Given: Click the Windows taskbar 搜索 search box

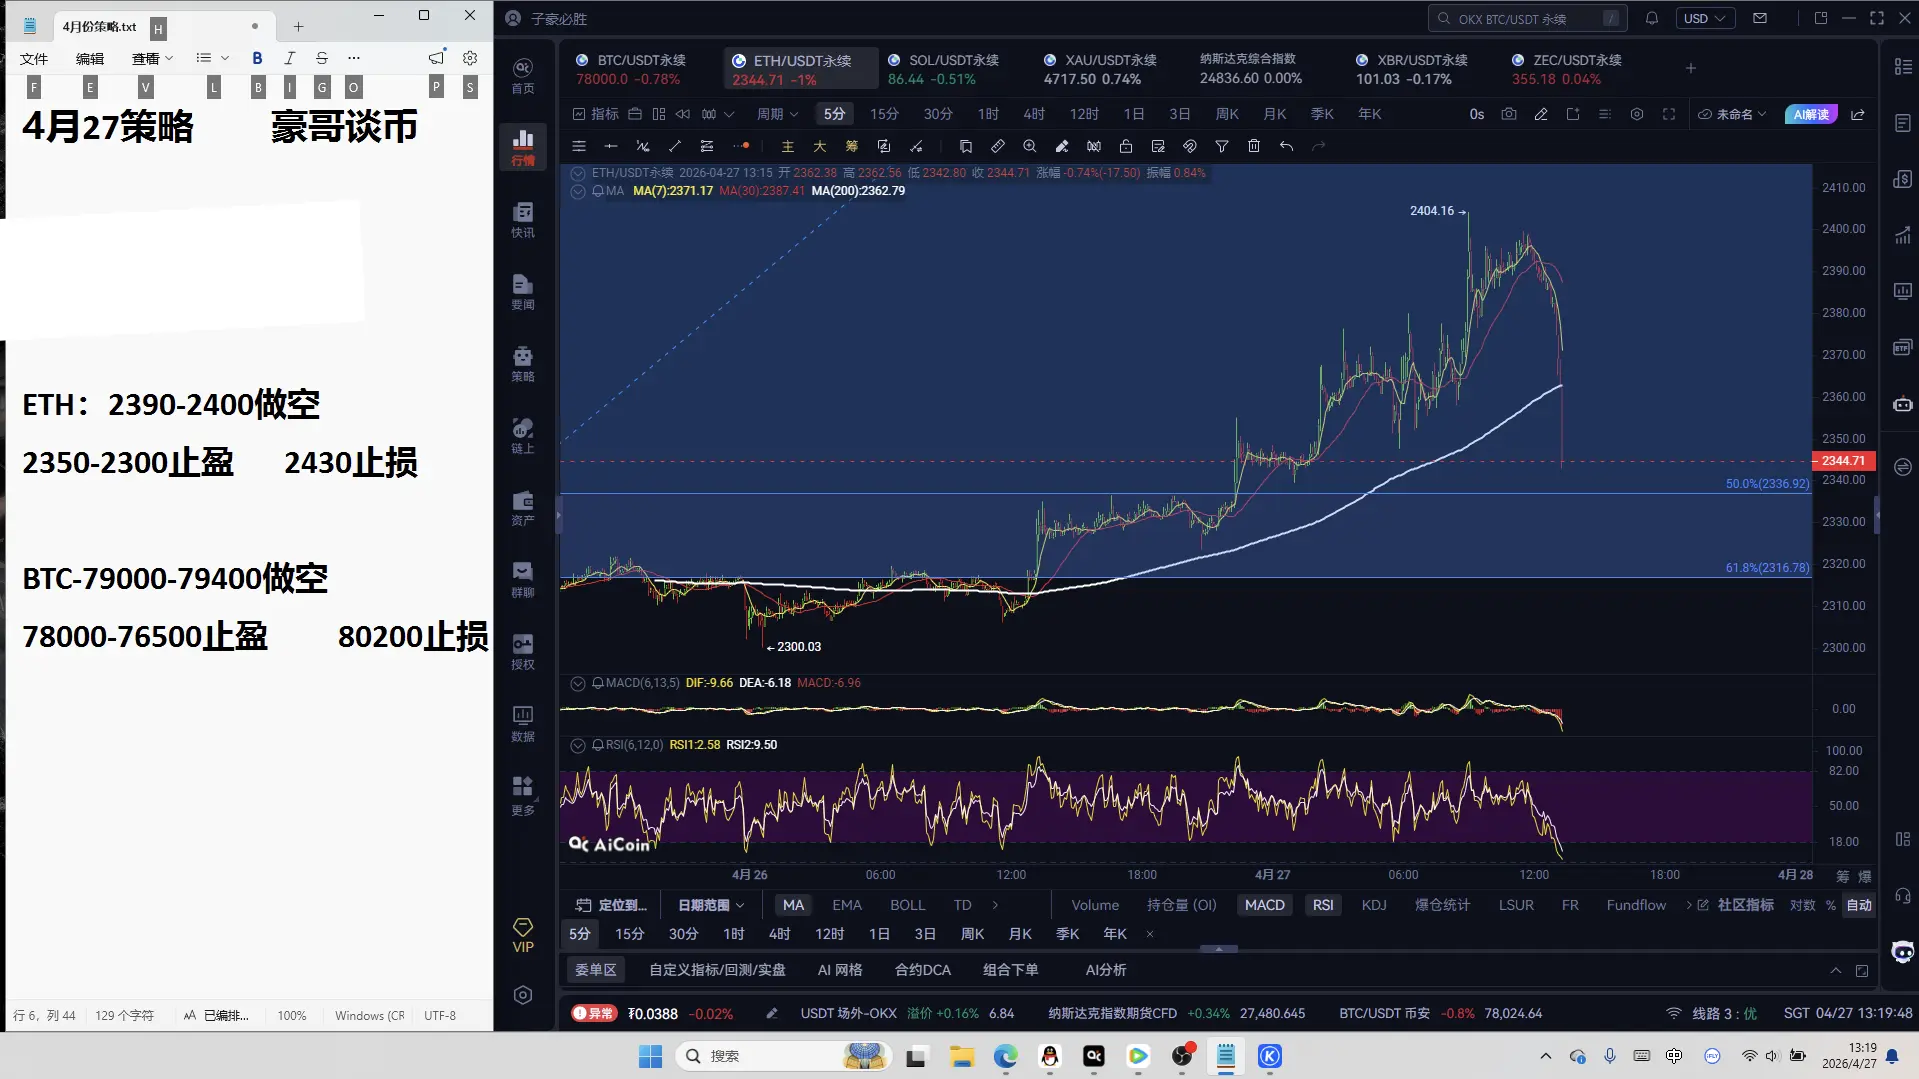Looking at the screenshot, I should click(x=785, y=1056).
